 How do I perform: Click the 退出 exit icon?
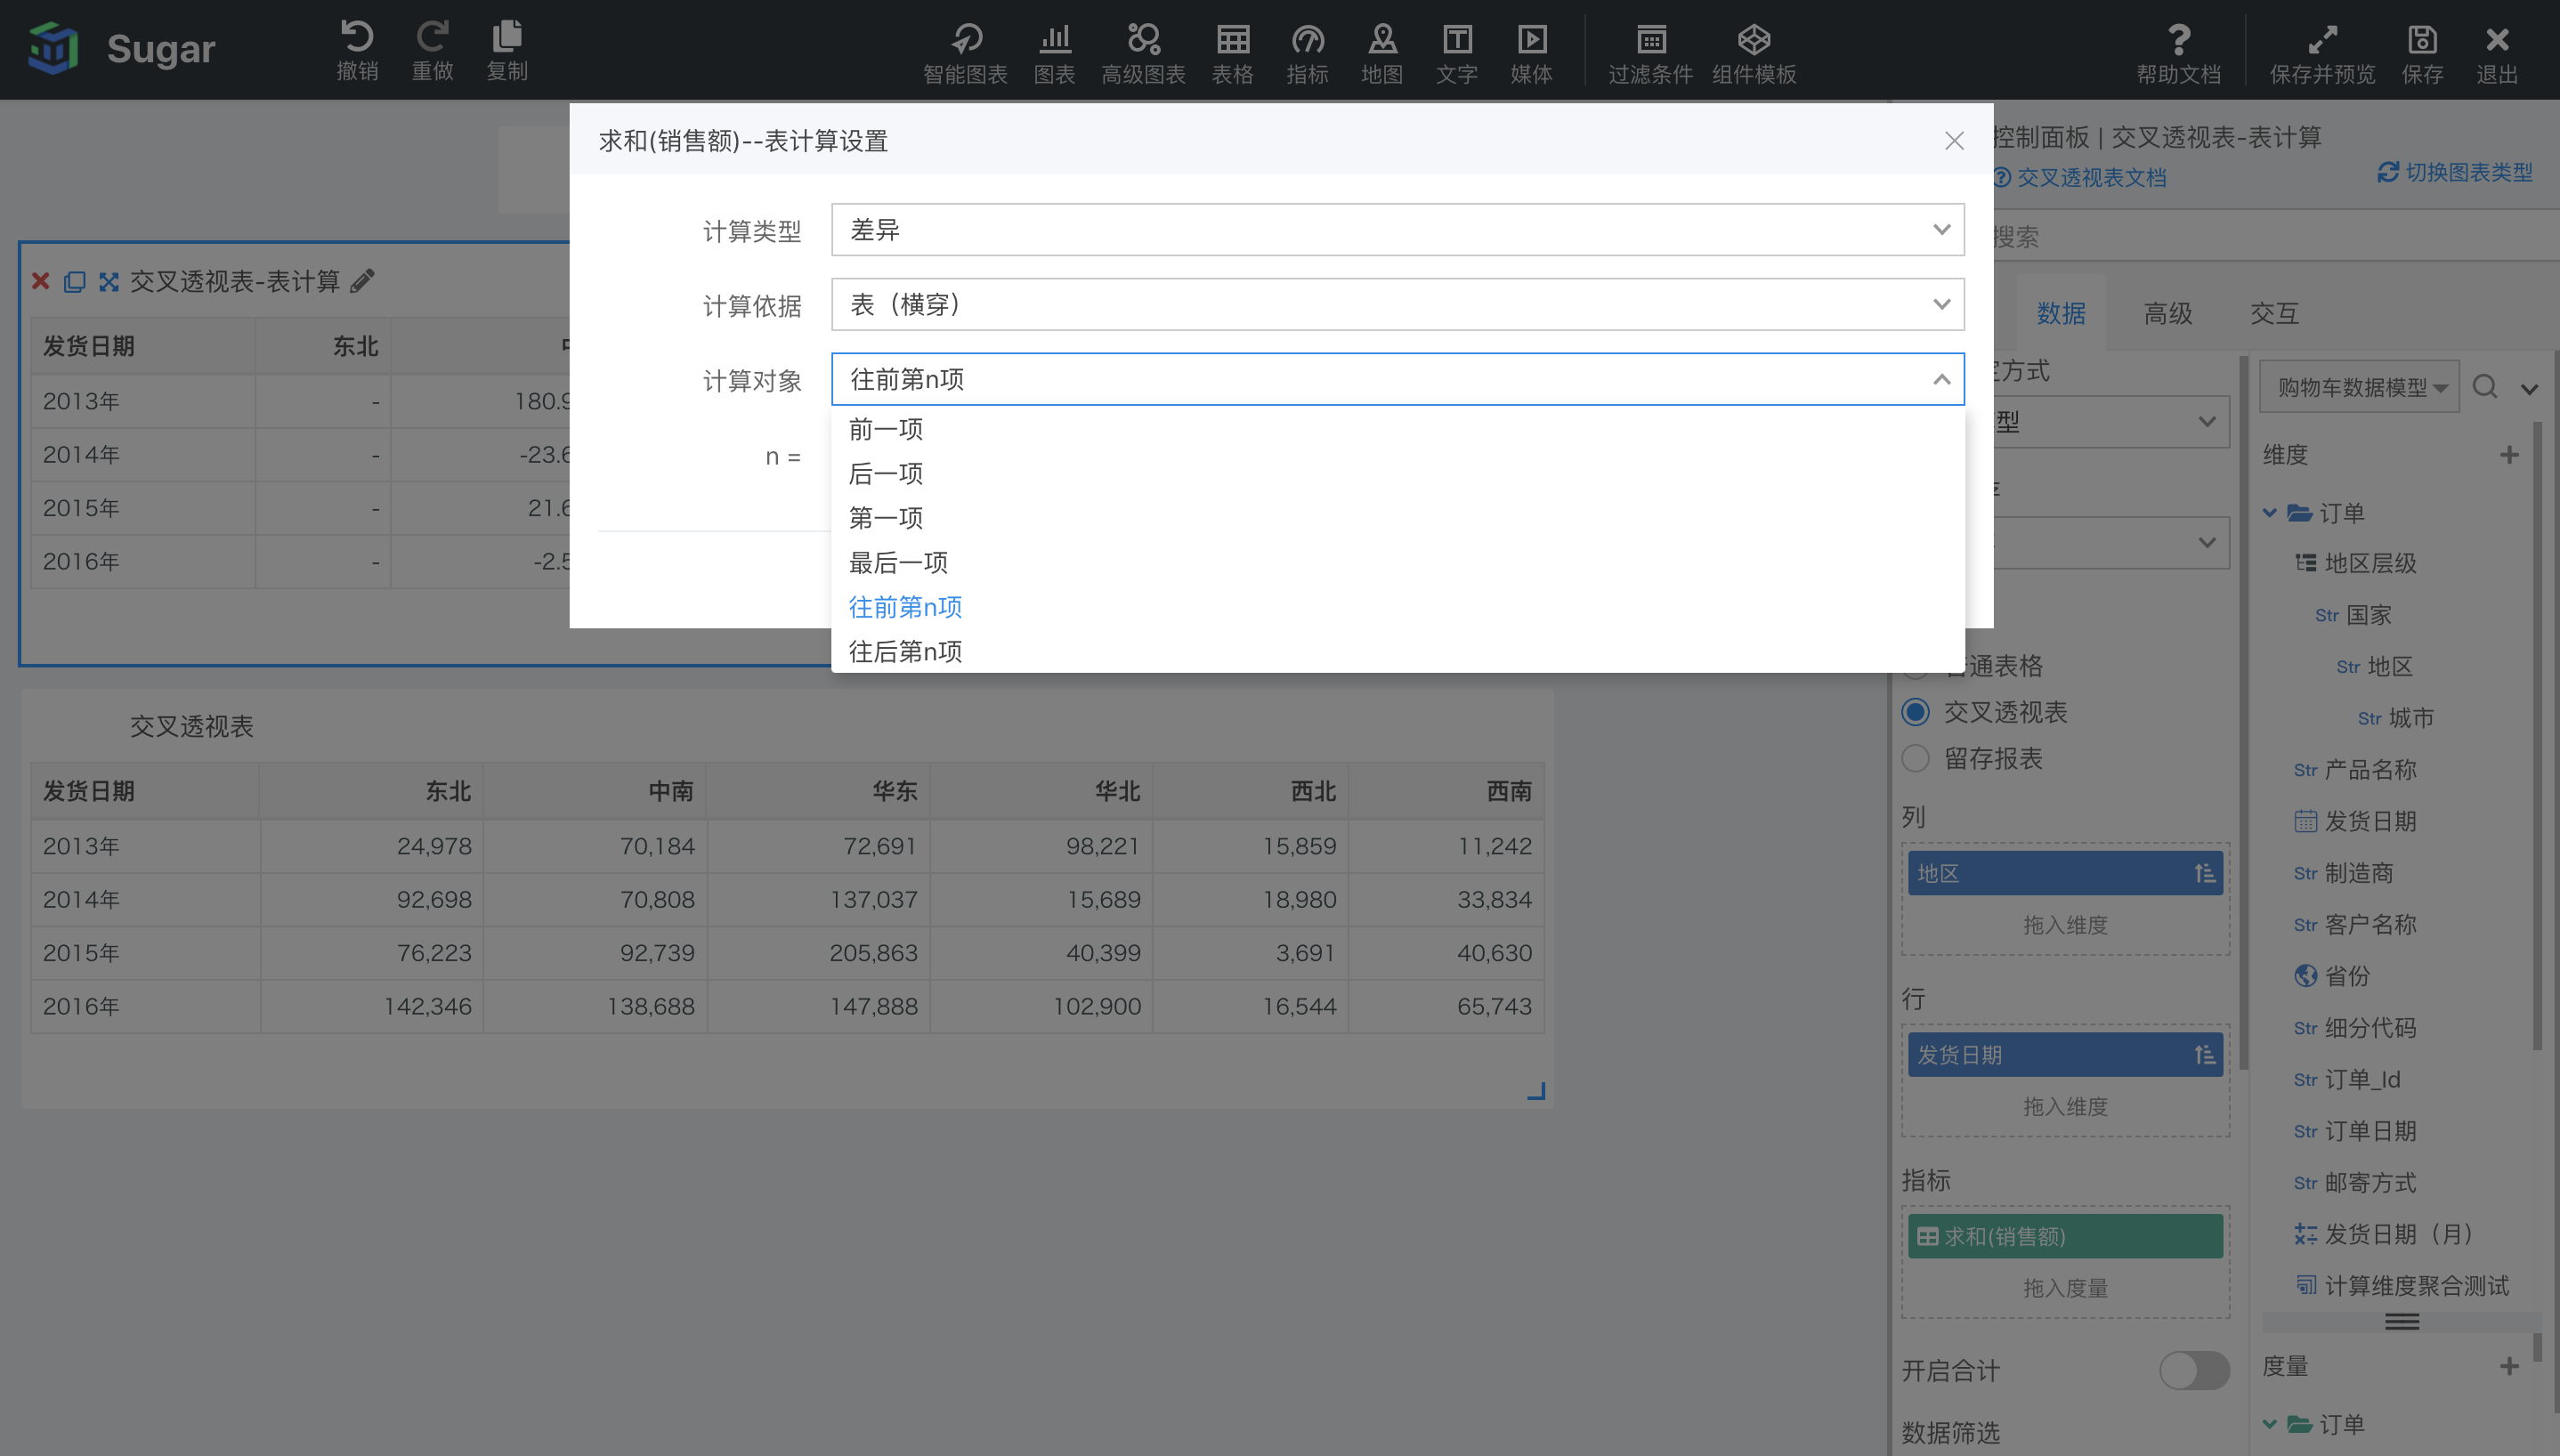[2497, 53]
